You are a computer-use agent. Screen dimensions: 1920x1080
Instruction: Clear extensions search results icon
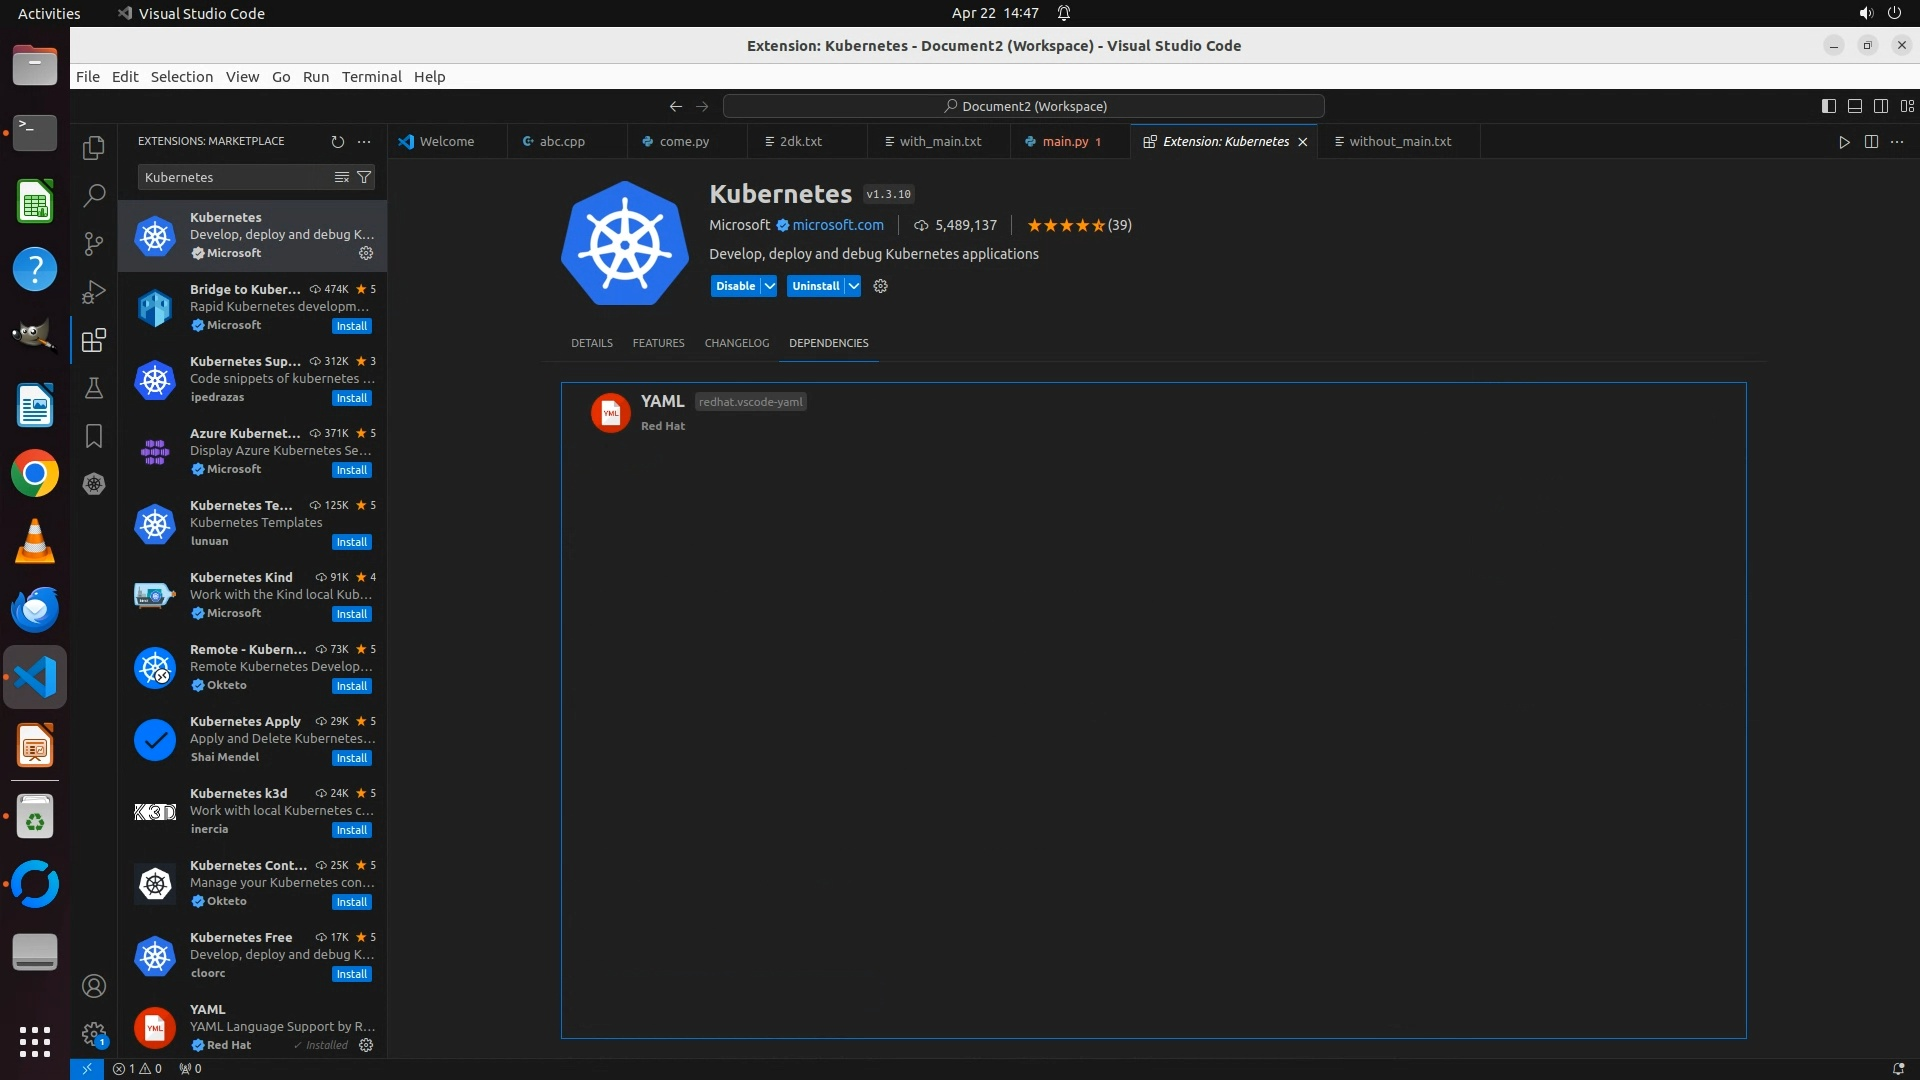pyautogui.click(x=342, y=177)
